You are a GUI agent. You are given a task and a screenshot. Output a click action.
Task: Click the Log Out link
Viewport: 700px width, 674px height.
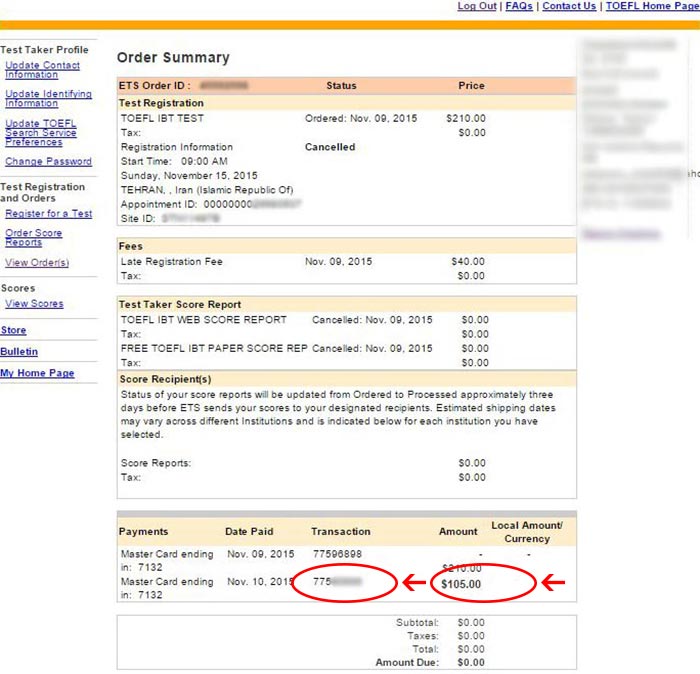[476, 6]
